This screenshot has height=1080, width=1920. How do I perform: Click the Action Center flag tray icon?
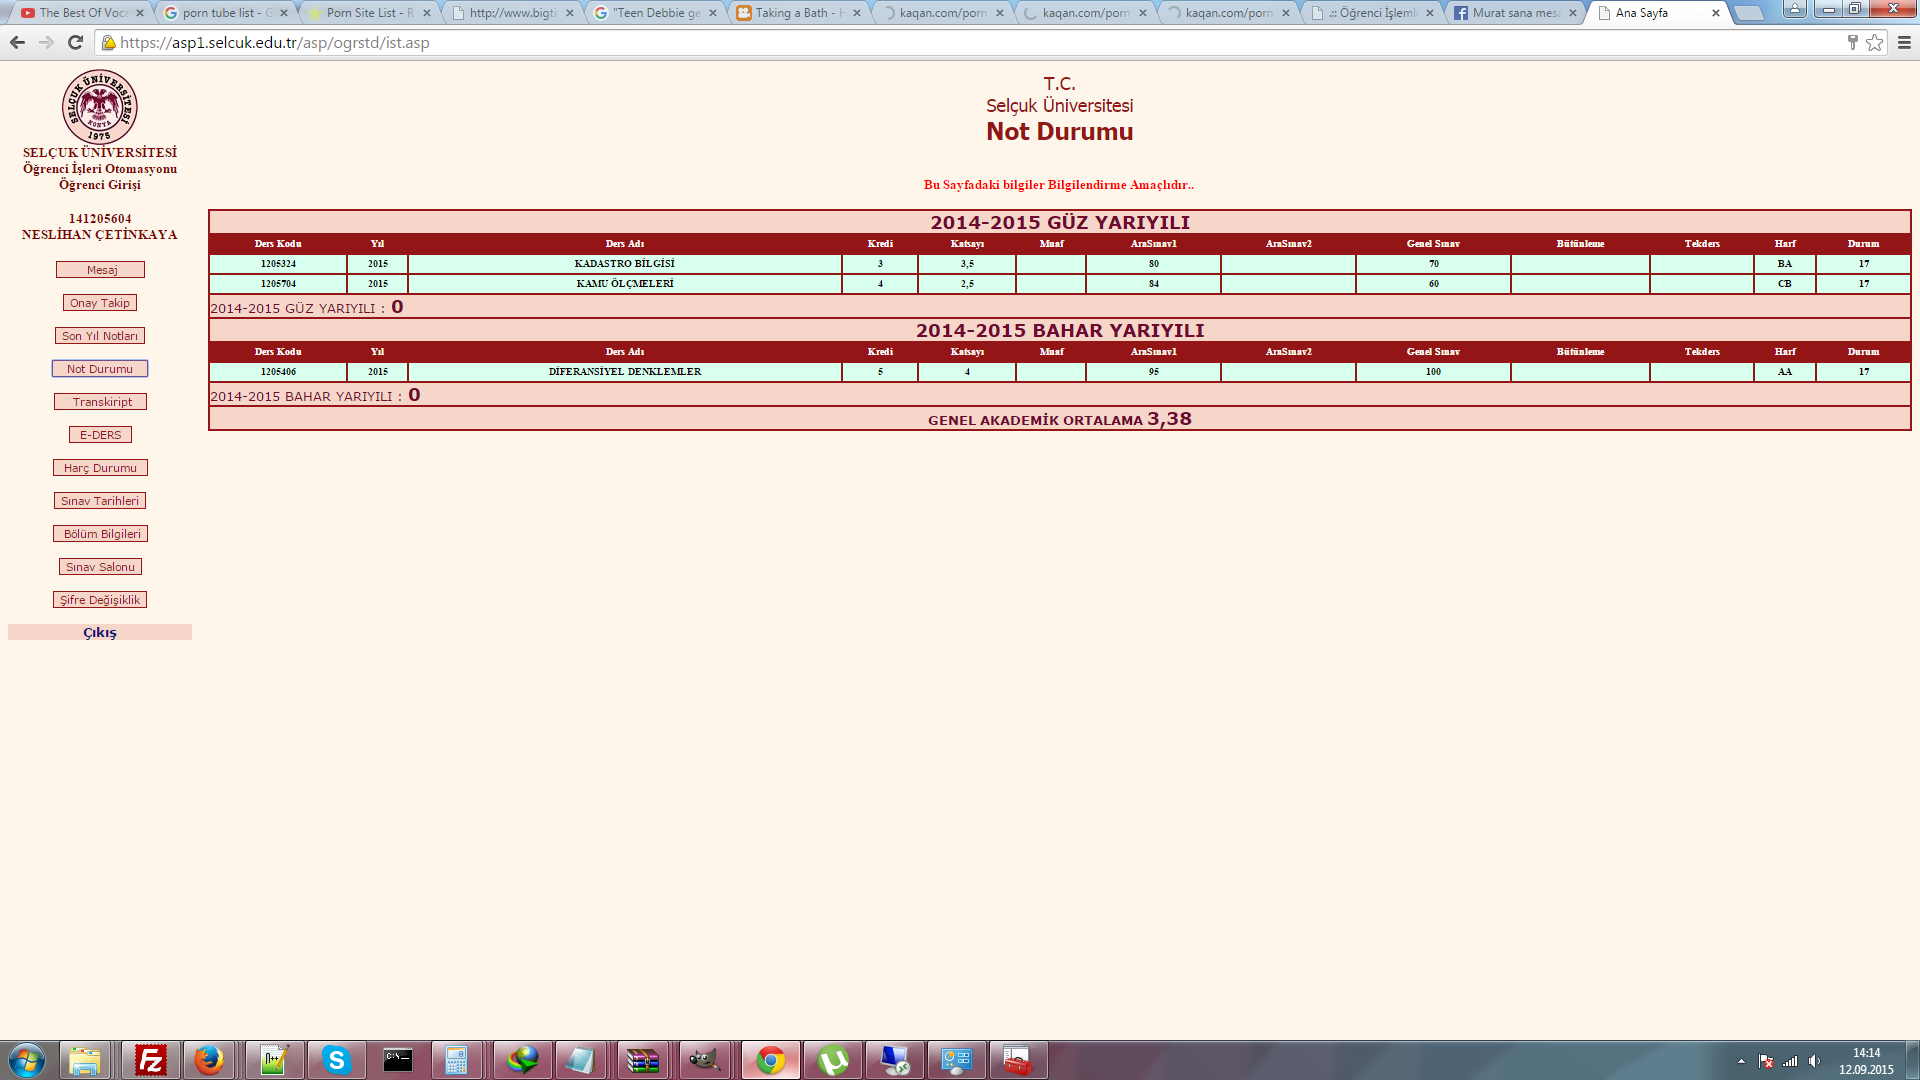point(1766,1061)
